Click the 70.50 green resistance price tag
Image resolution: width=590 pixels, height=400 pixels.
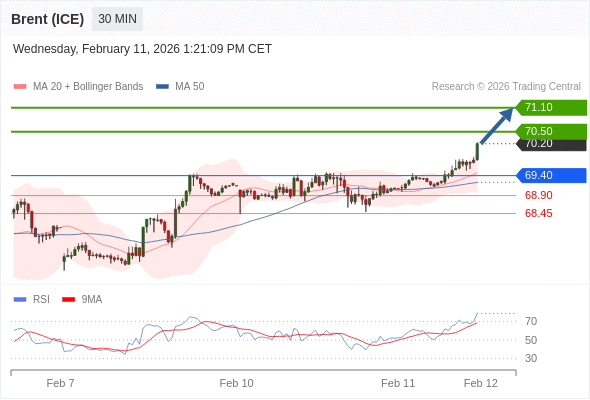click(x=550, y=131)
